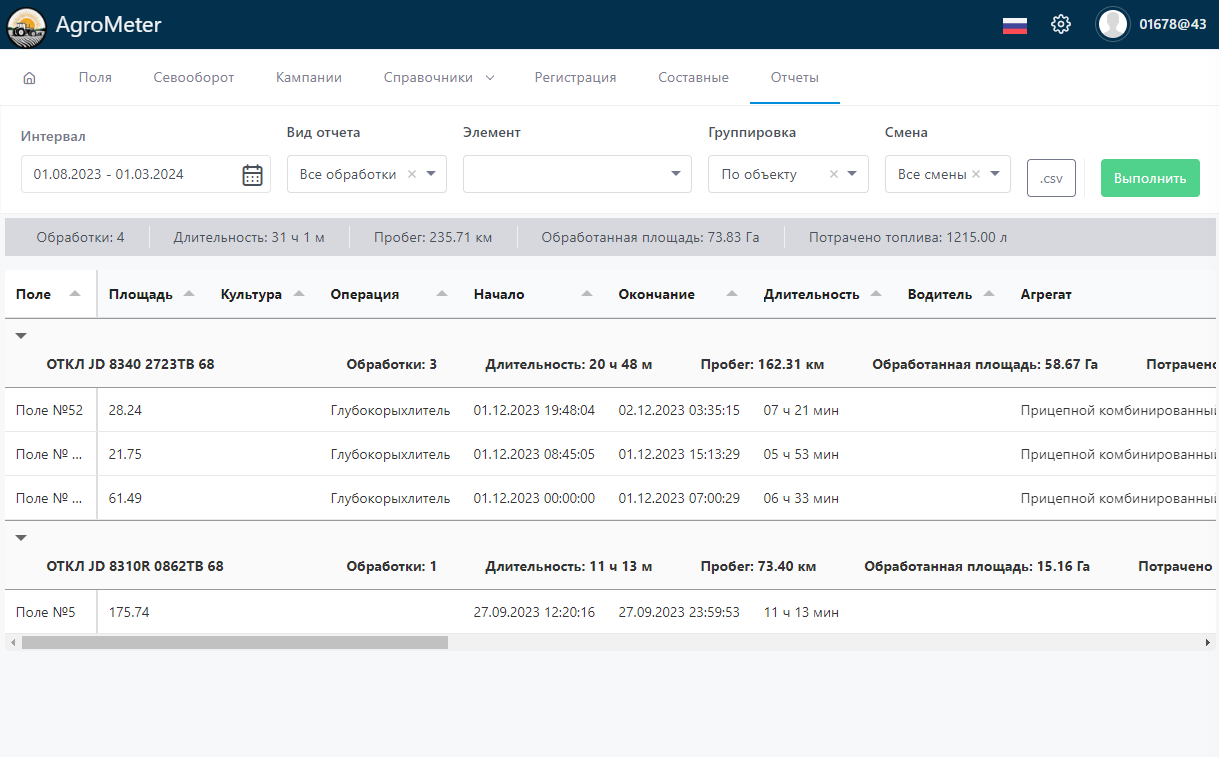1219x757 pixels.
Task: Click the home icon in the navigation bar
Action: click(31, 76)
